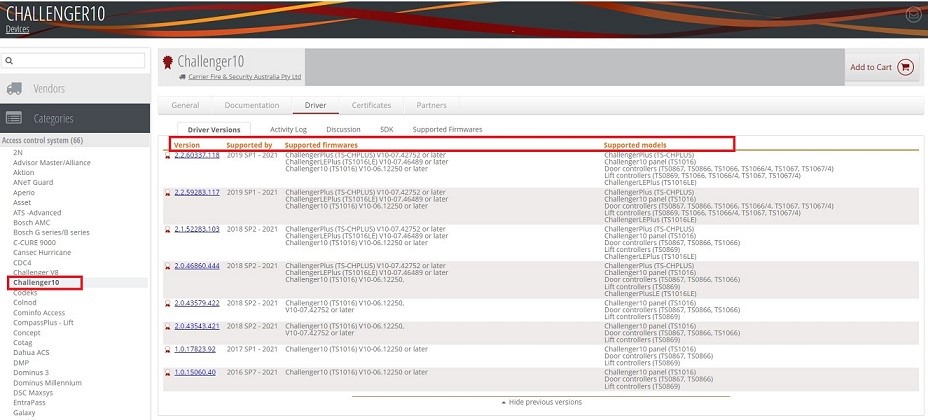Viewport: 928px width, 420px height.
Task: Open the SDK sub-tab
Action: point(386,130)
